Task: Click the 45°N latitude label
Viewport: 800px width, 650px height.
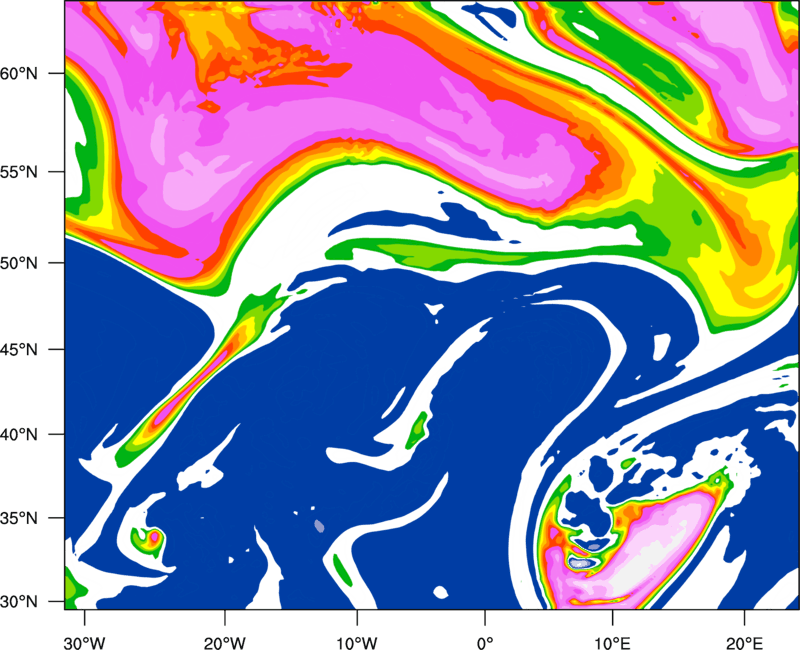Action: (19, 349)
